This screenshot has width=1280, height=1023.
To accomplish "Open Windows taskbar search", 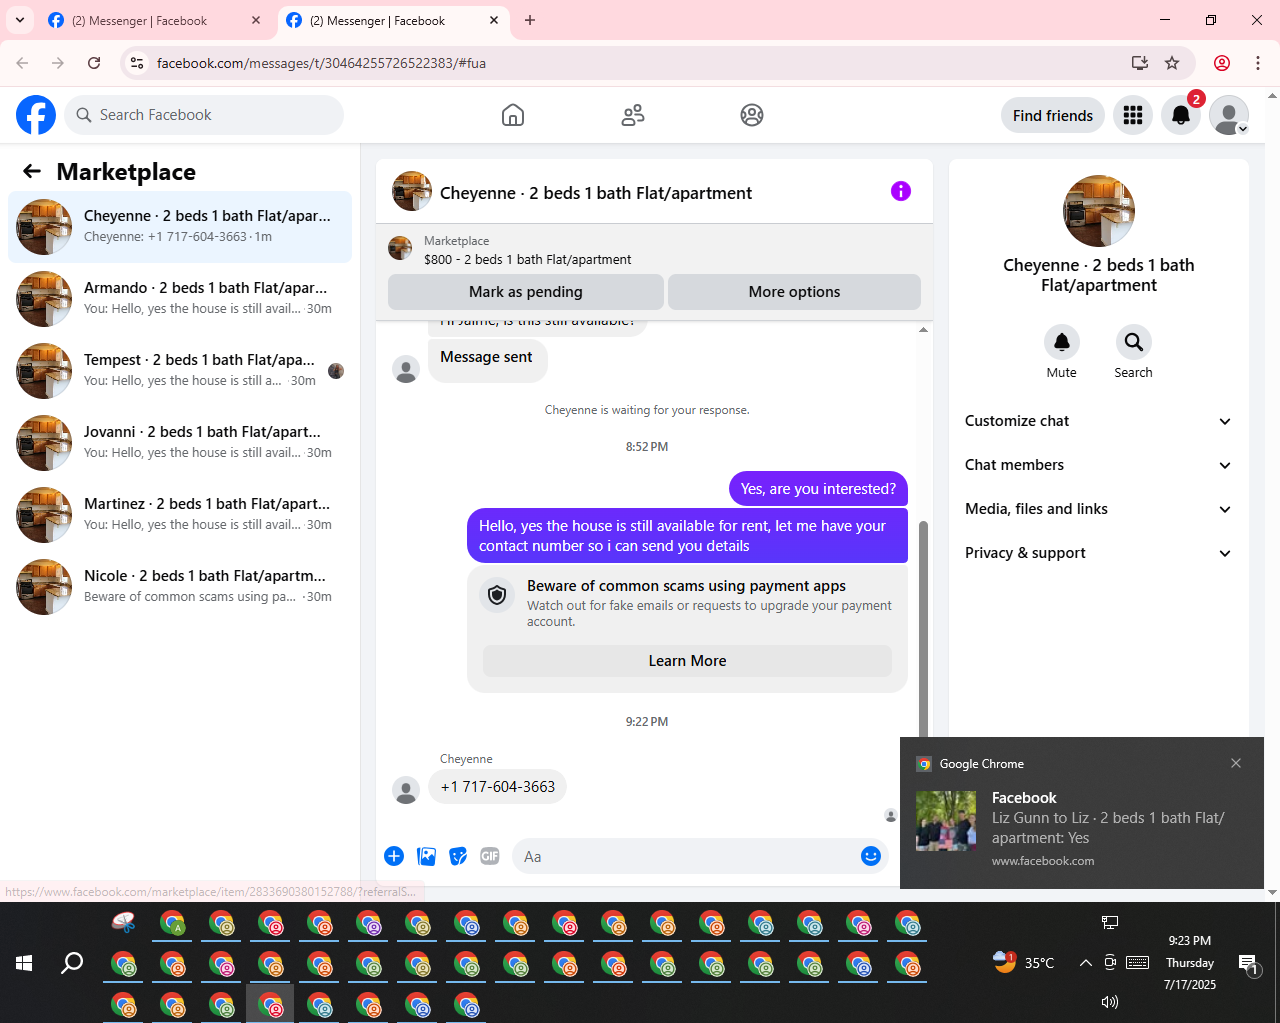I will [72, 963].
